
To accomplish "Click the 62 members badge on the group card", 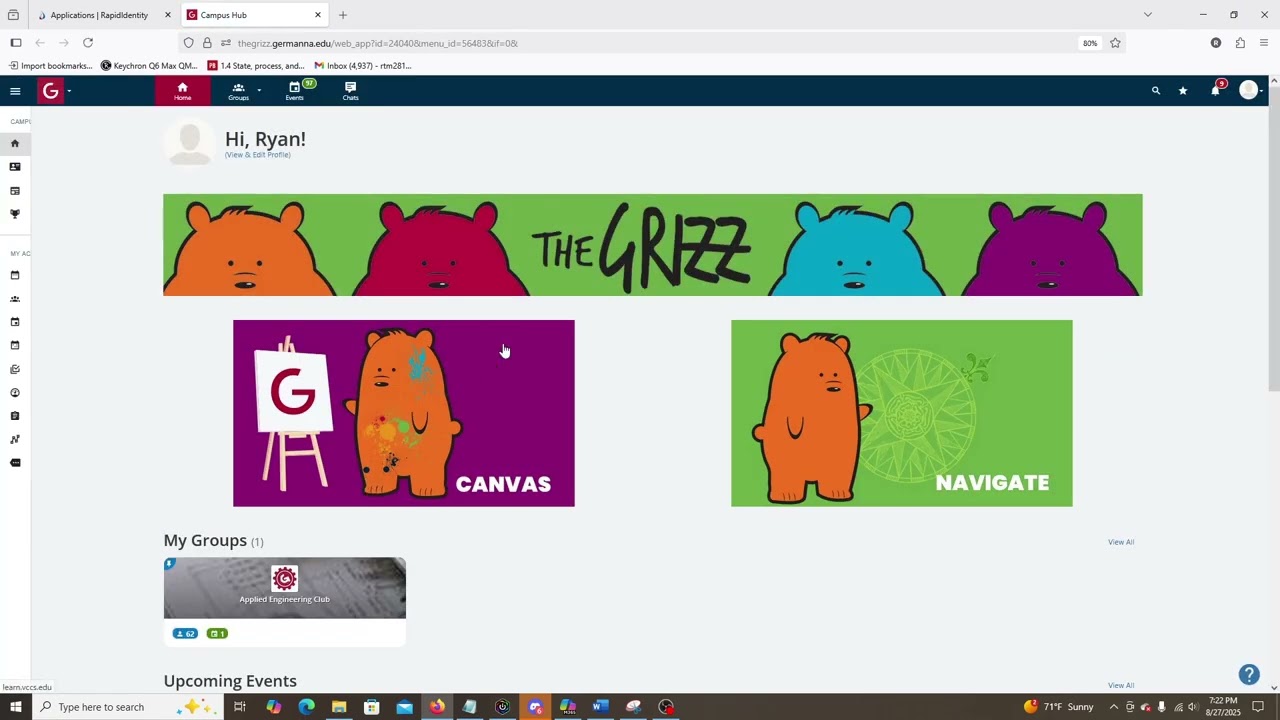I will 185,633.
